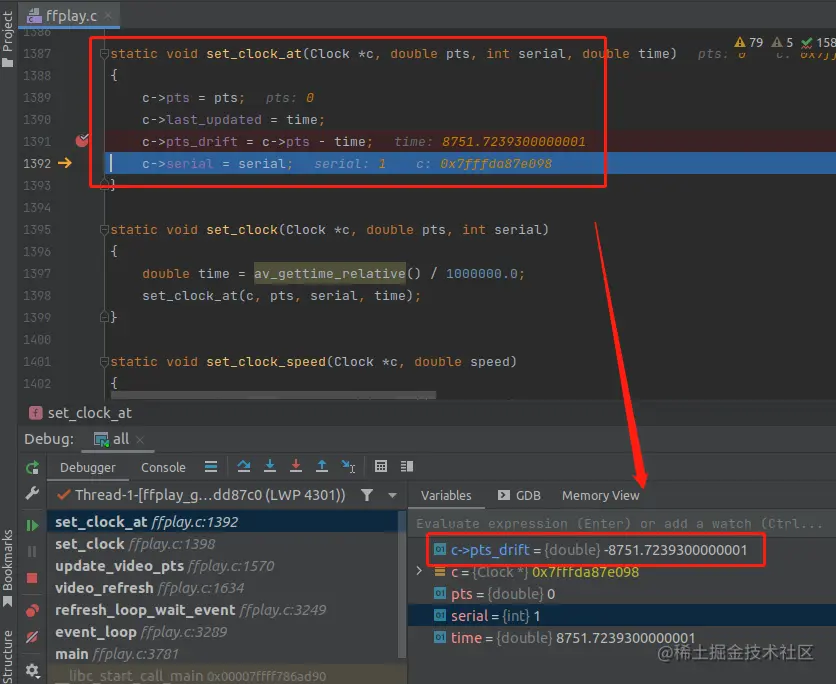Pause the program

click(33, 551)
